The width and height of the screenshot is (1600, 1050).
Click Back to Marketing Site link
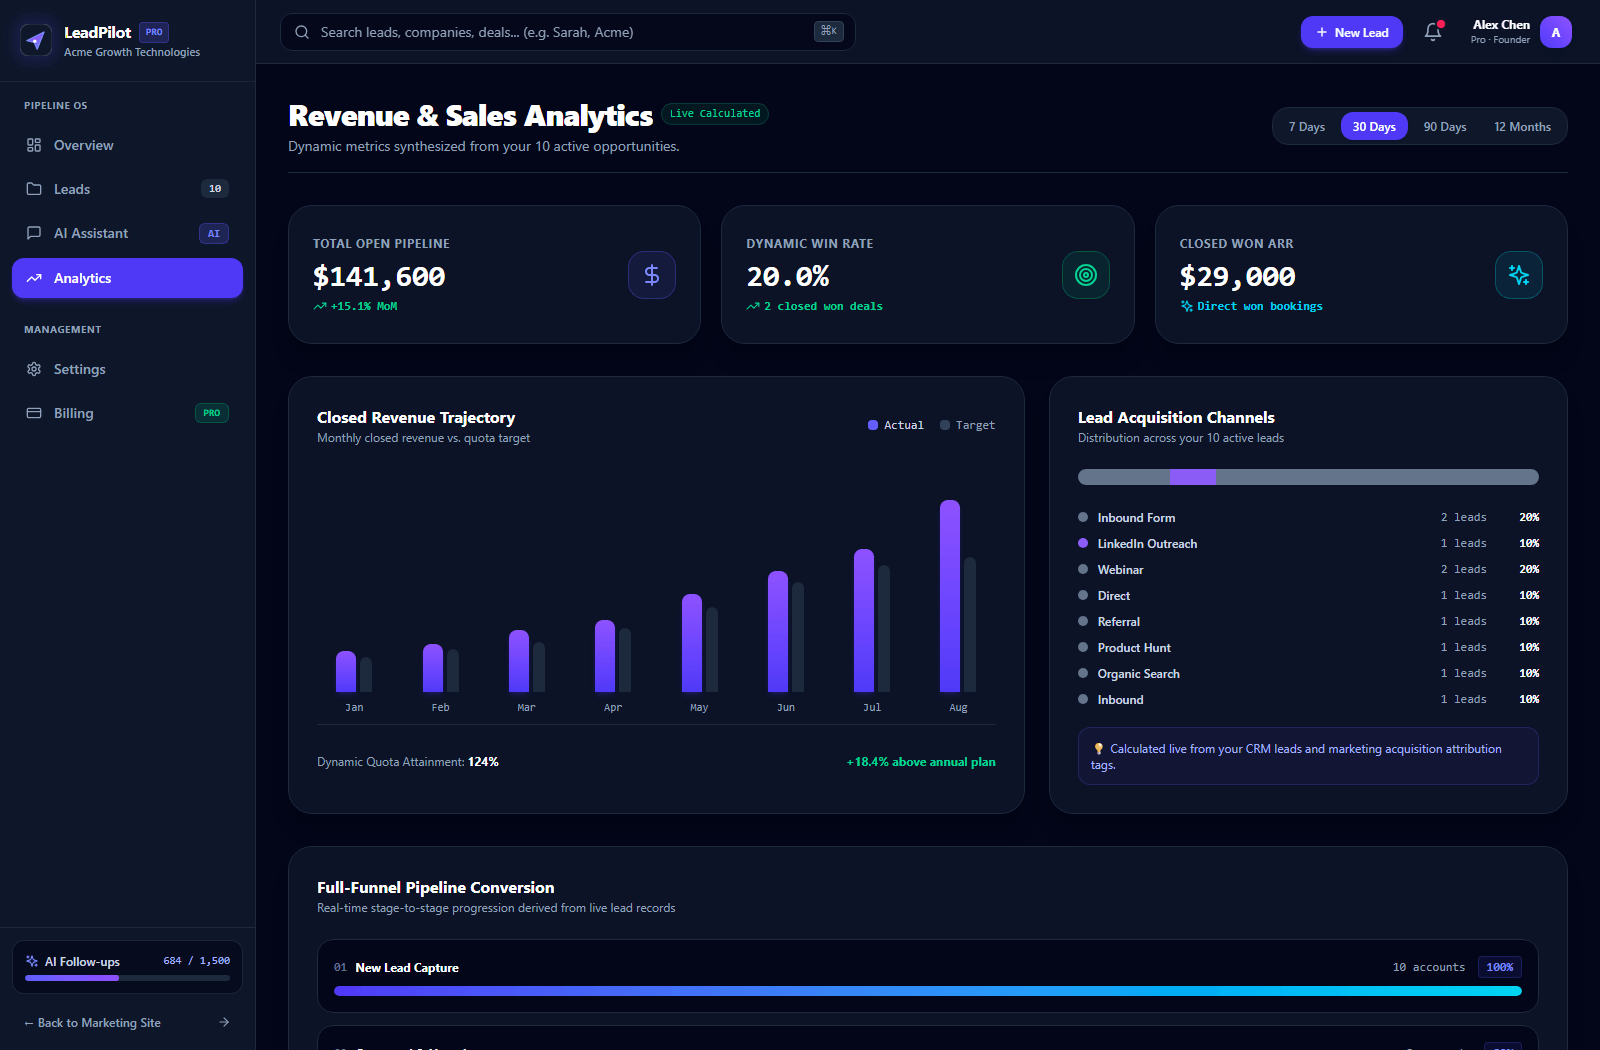(127, 1022)
